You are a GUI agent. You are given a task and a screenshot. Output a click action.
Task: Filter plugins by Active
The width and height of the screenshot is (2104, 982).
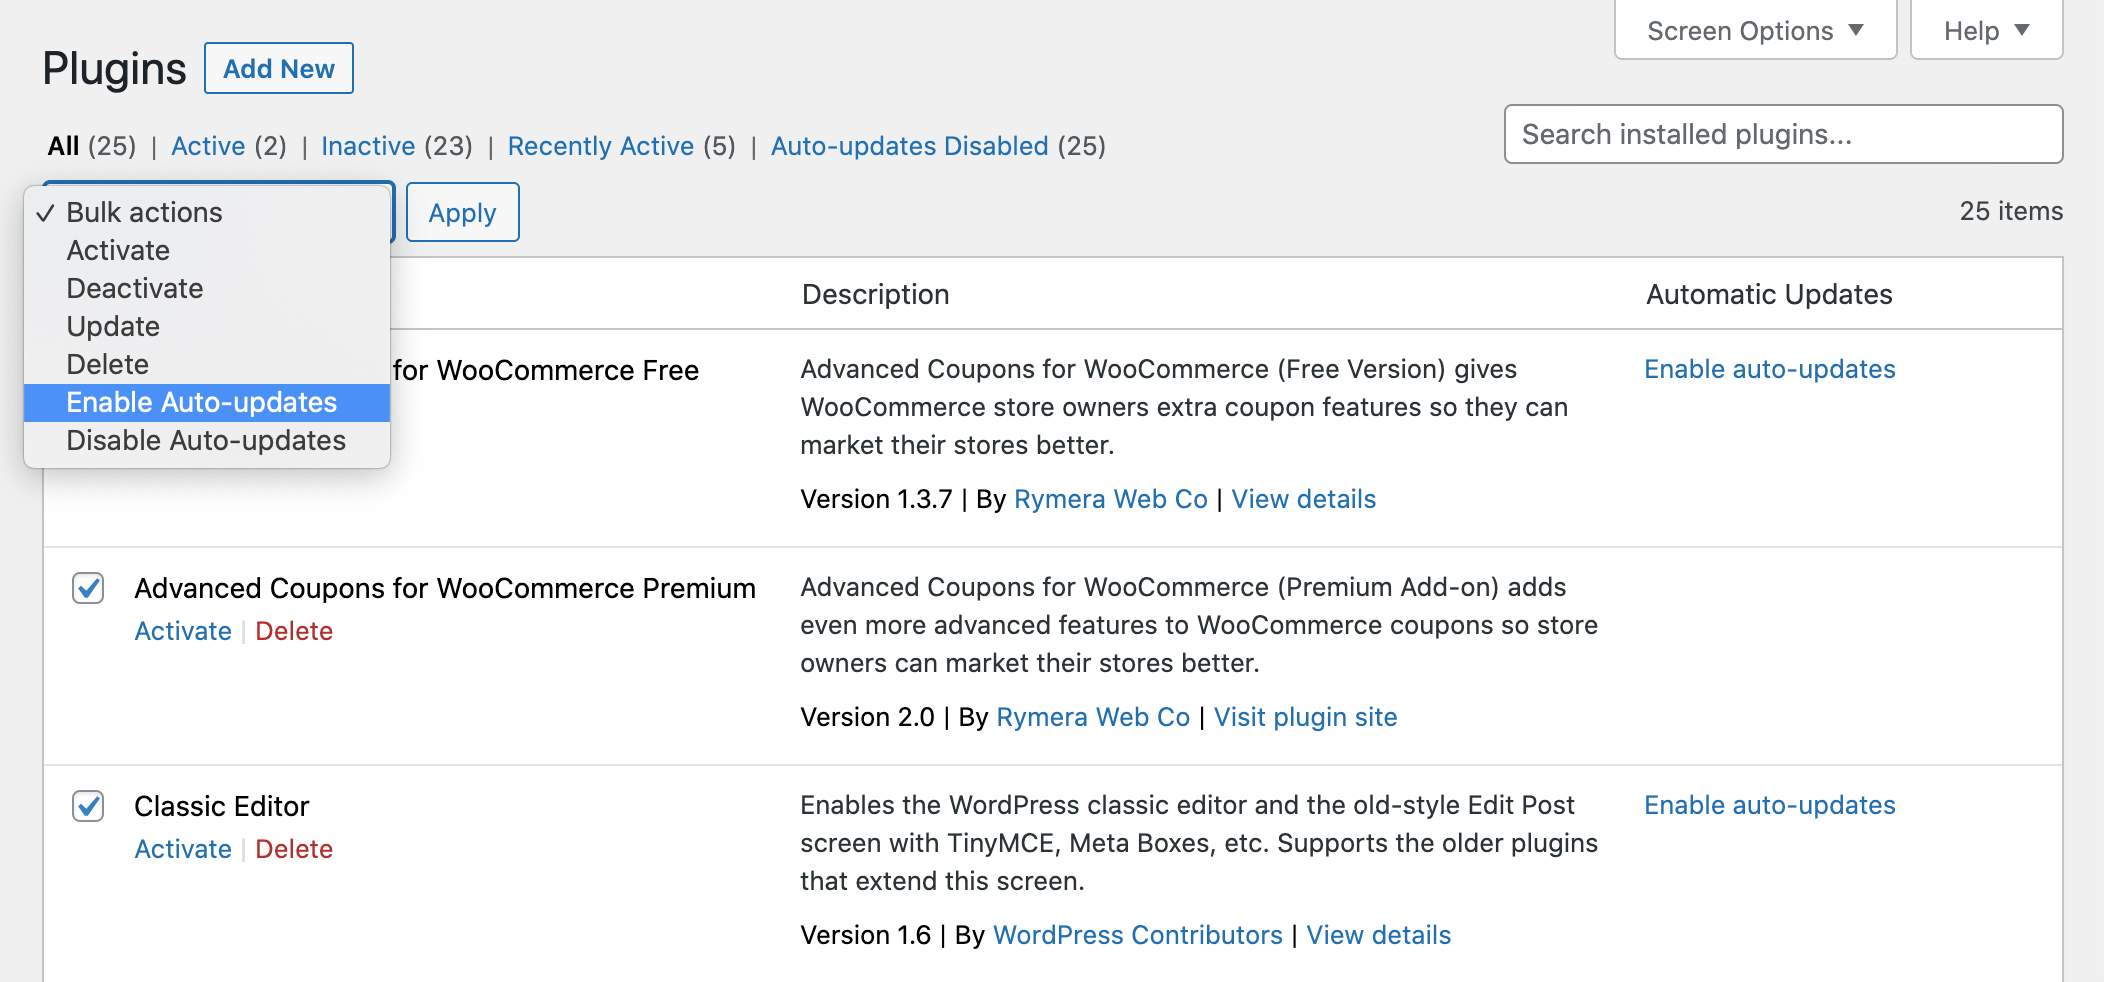pyautogui.click(x=208, y=146)
